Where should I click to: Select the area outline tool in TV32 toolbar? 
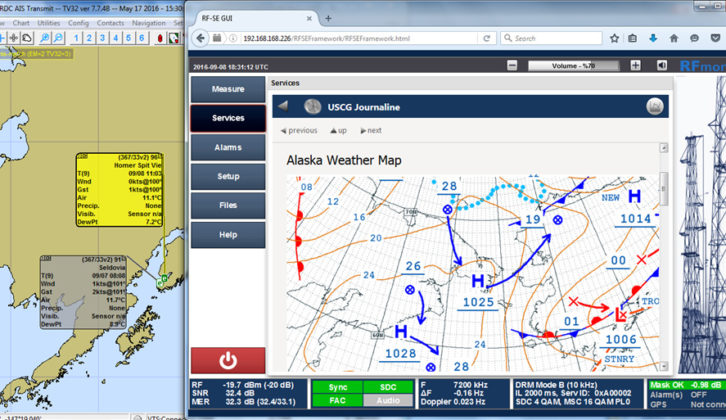(x=27, y=38)
